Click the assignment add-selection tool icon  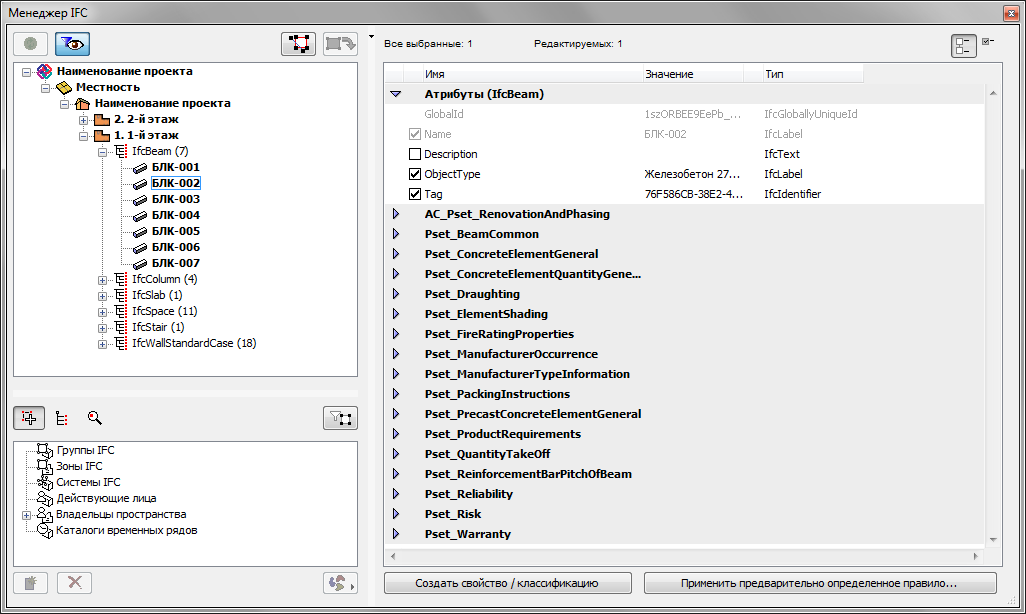(29, 418)
